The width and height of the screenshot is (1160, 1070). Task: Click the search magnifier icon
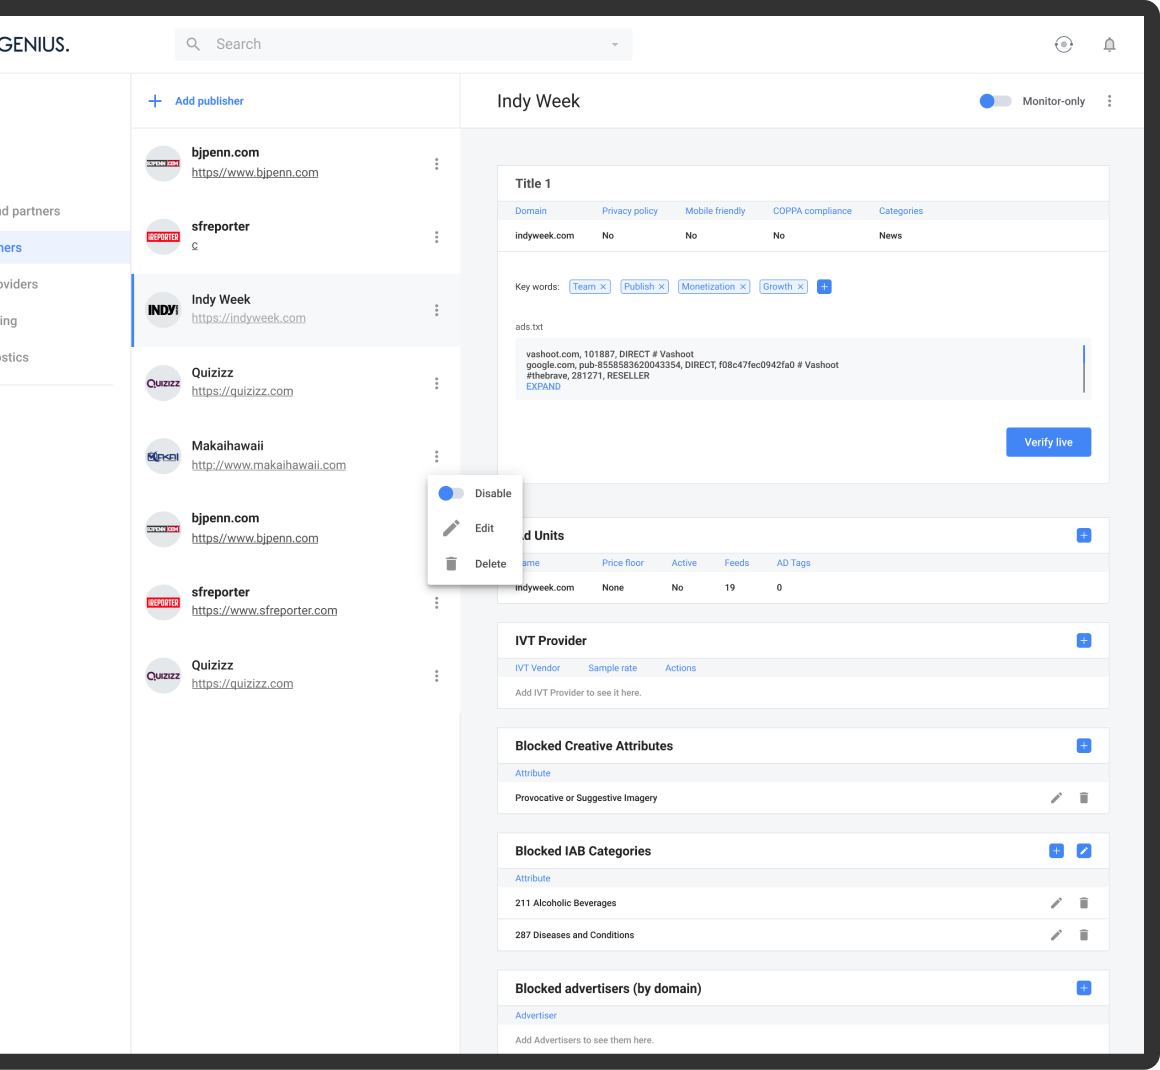(x=193, y=44)
